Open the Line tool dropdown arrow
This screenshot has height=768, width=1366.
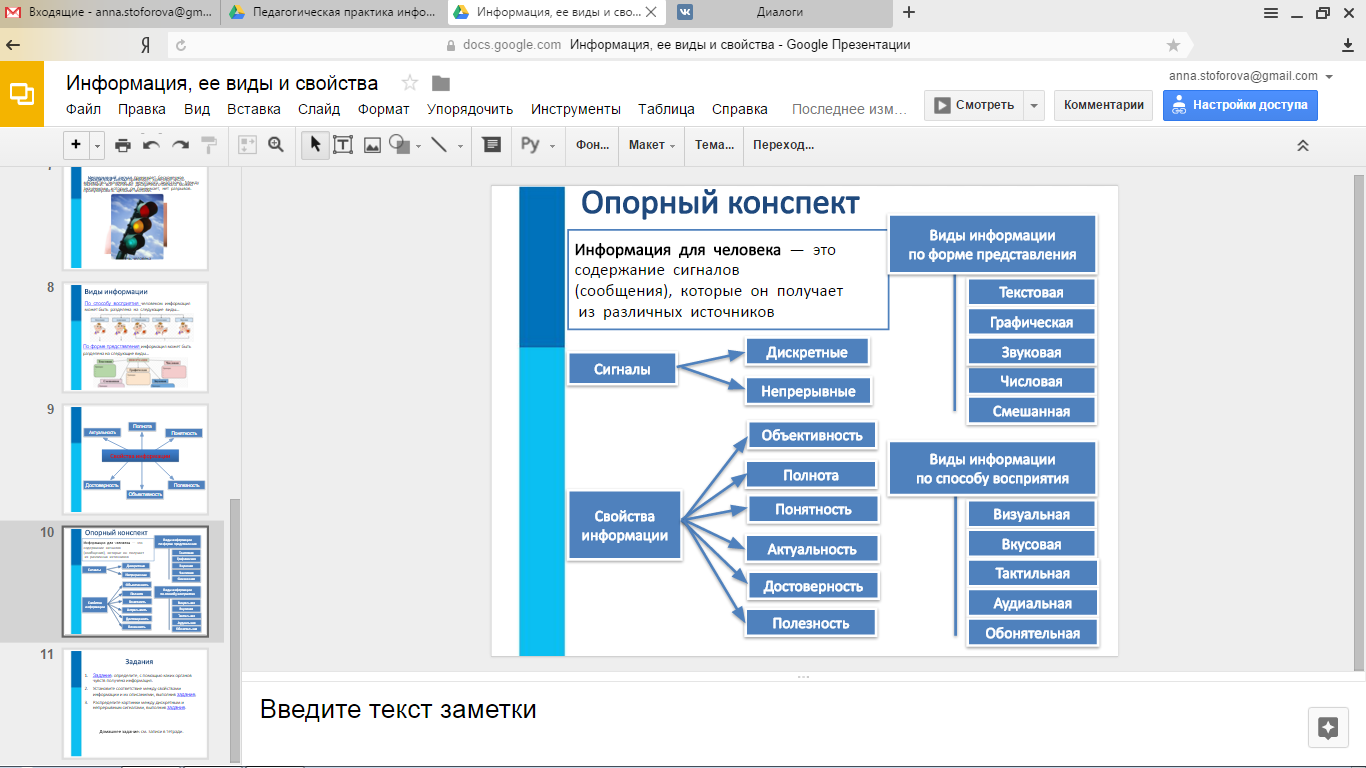pos(460,146)
